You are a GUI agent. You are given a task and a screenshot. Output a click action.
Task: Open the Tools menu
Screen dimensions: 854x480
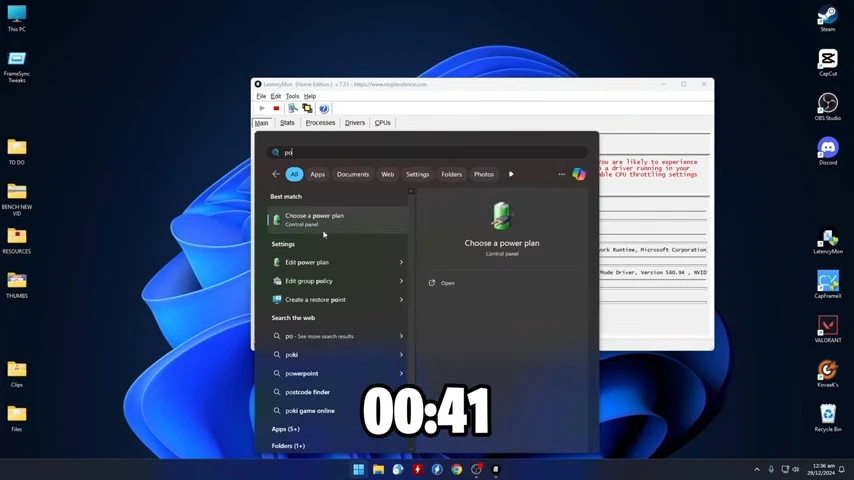[292, 96]
